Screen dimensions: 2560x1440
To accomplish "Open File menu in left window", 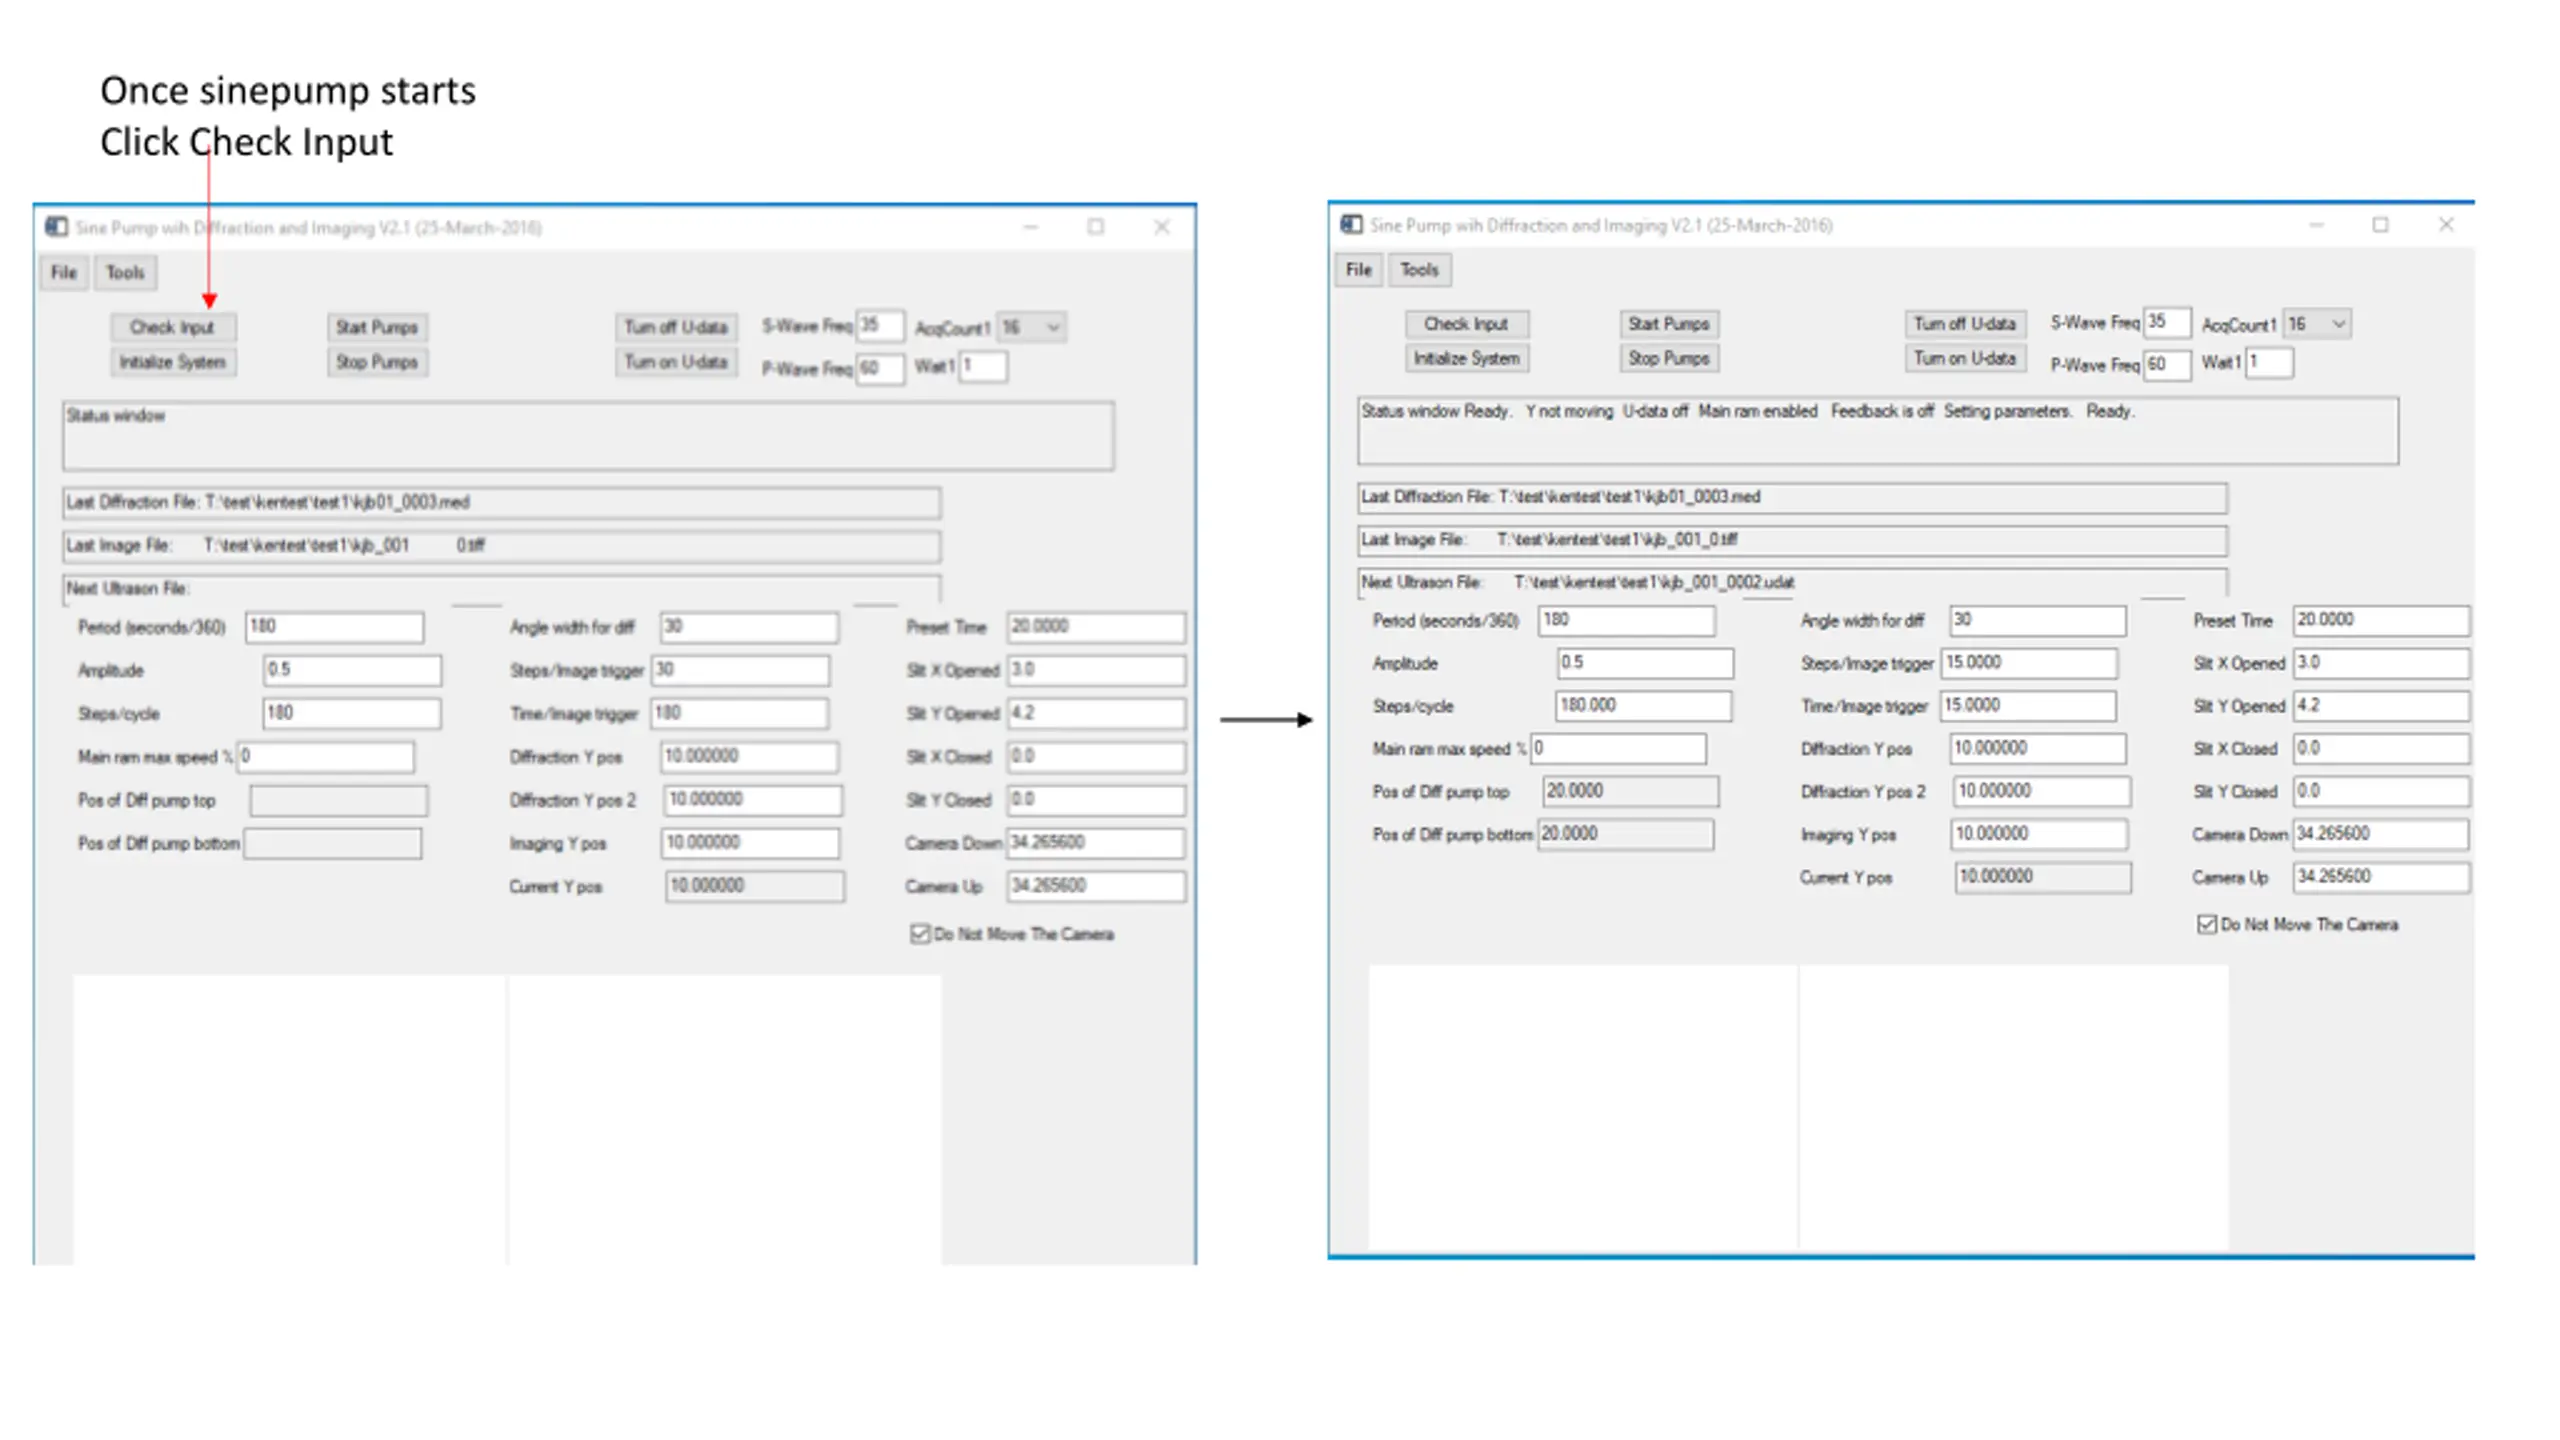I will click(64, 272).
